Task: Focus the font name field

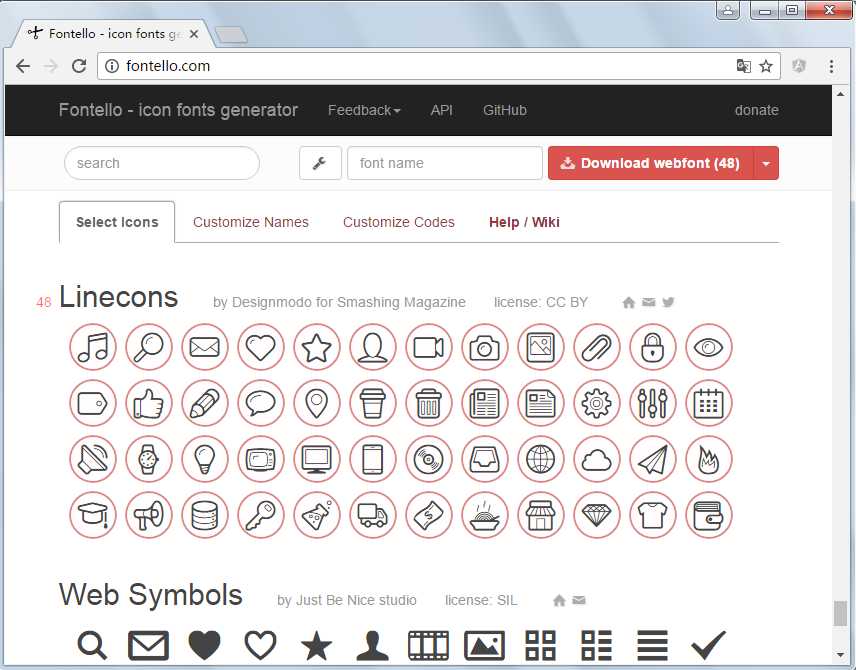Action: (x=445, y=163)
